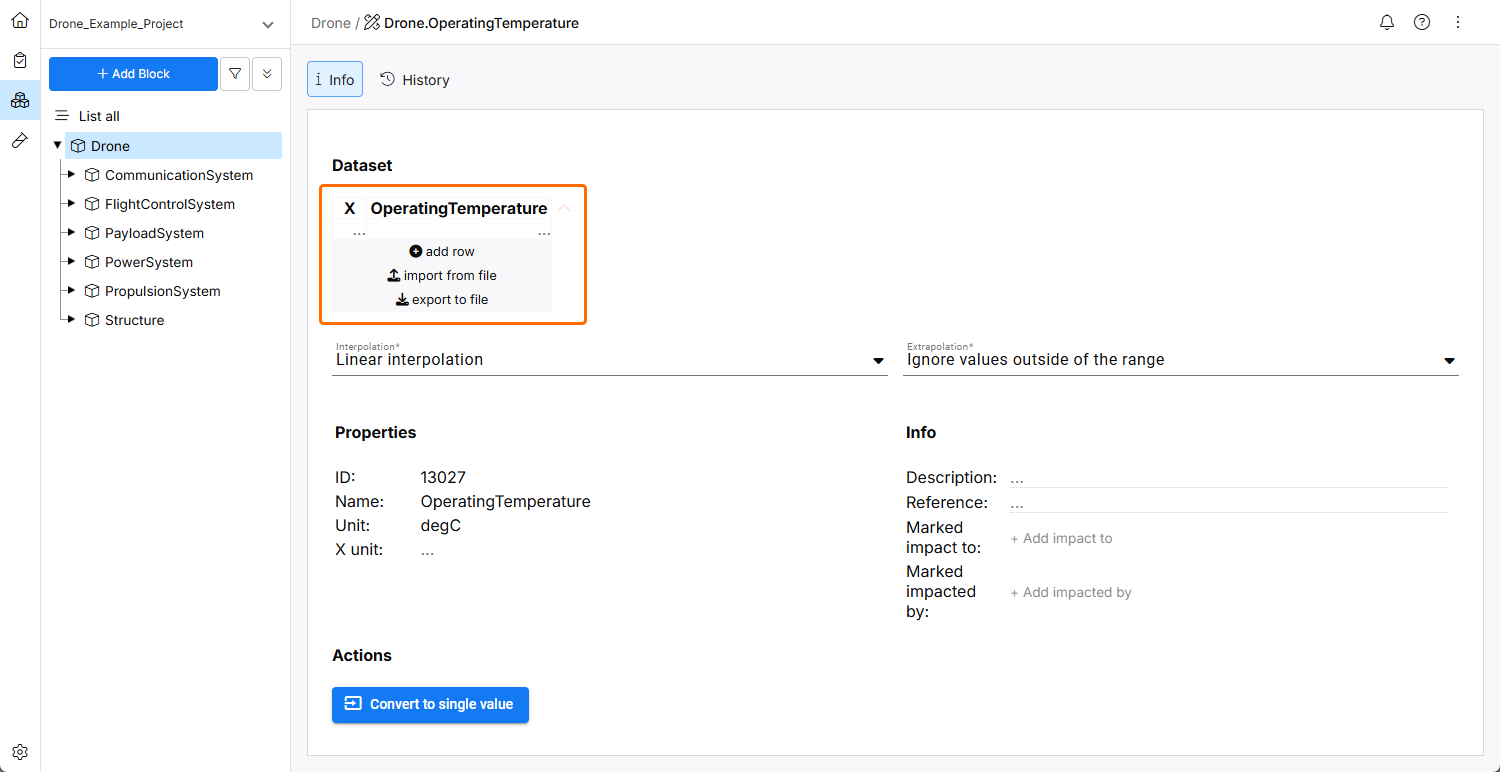Open the help question mark icon
1500x772 pixels.
1422,22
